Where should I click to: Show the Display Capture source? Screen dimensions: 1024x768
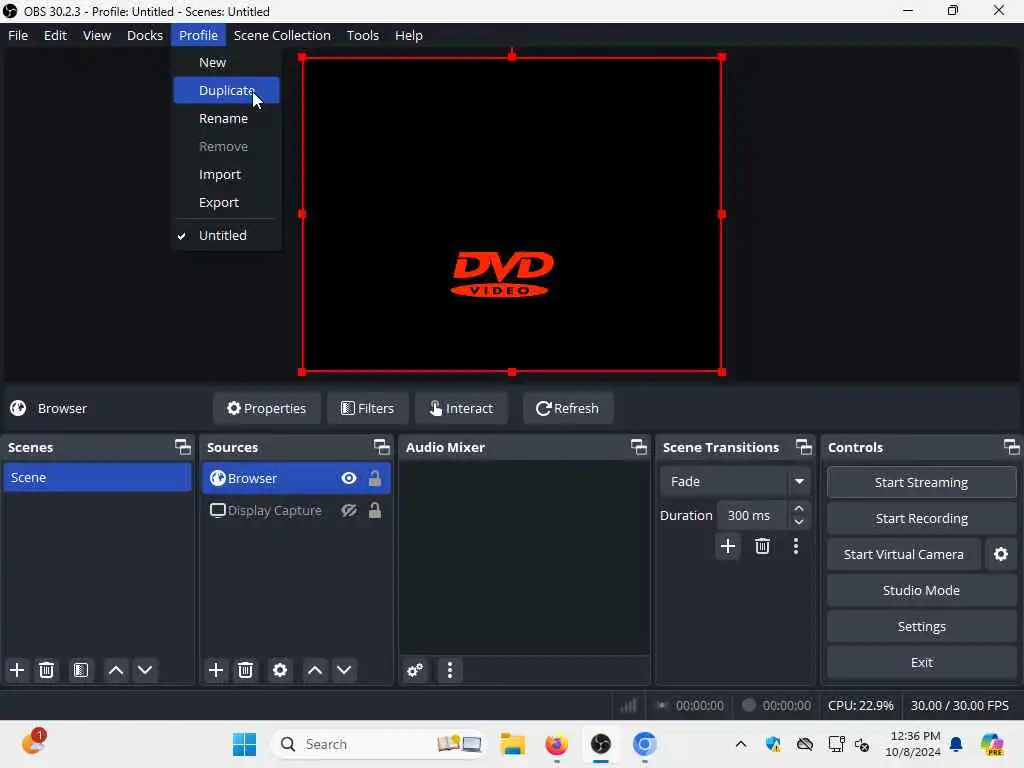pyautogui.click(x=349, y=511)
